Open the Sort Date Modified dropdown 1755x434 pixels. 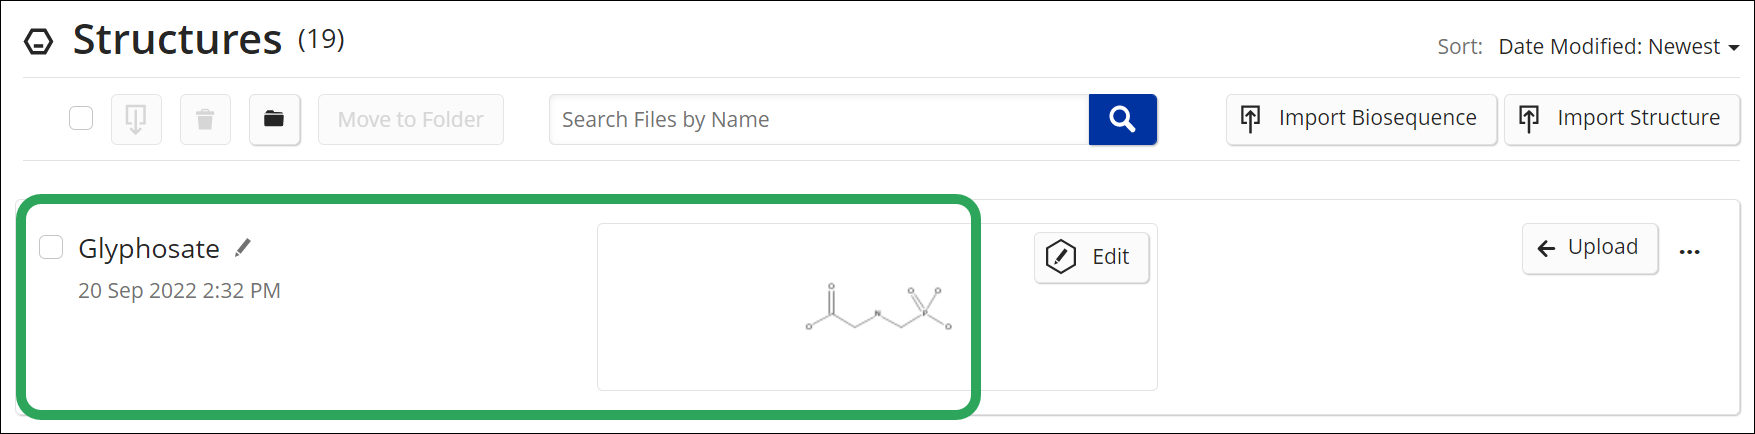click(1619, 47)
